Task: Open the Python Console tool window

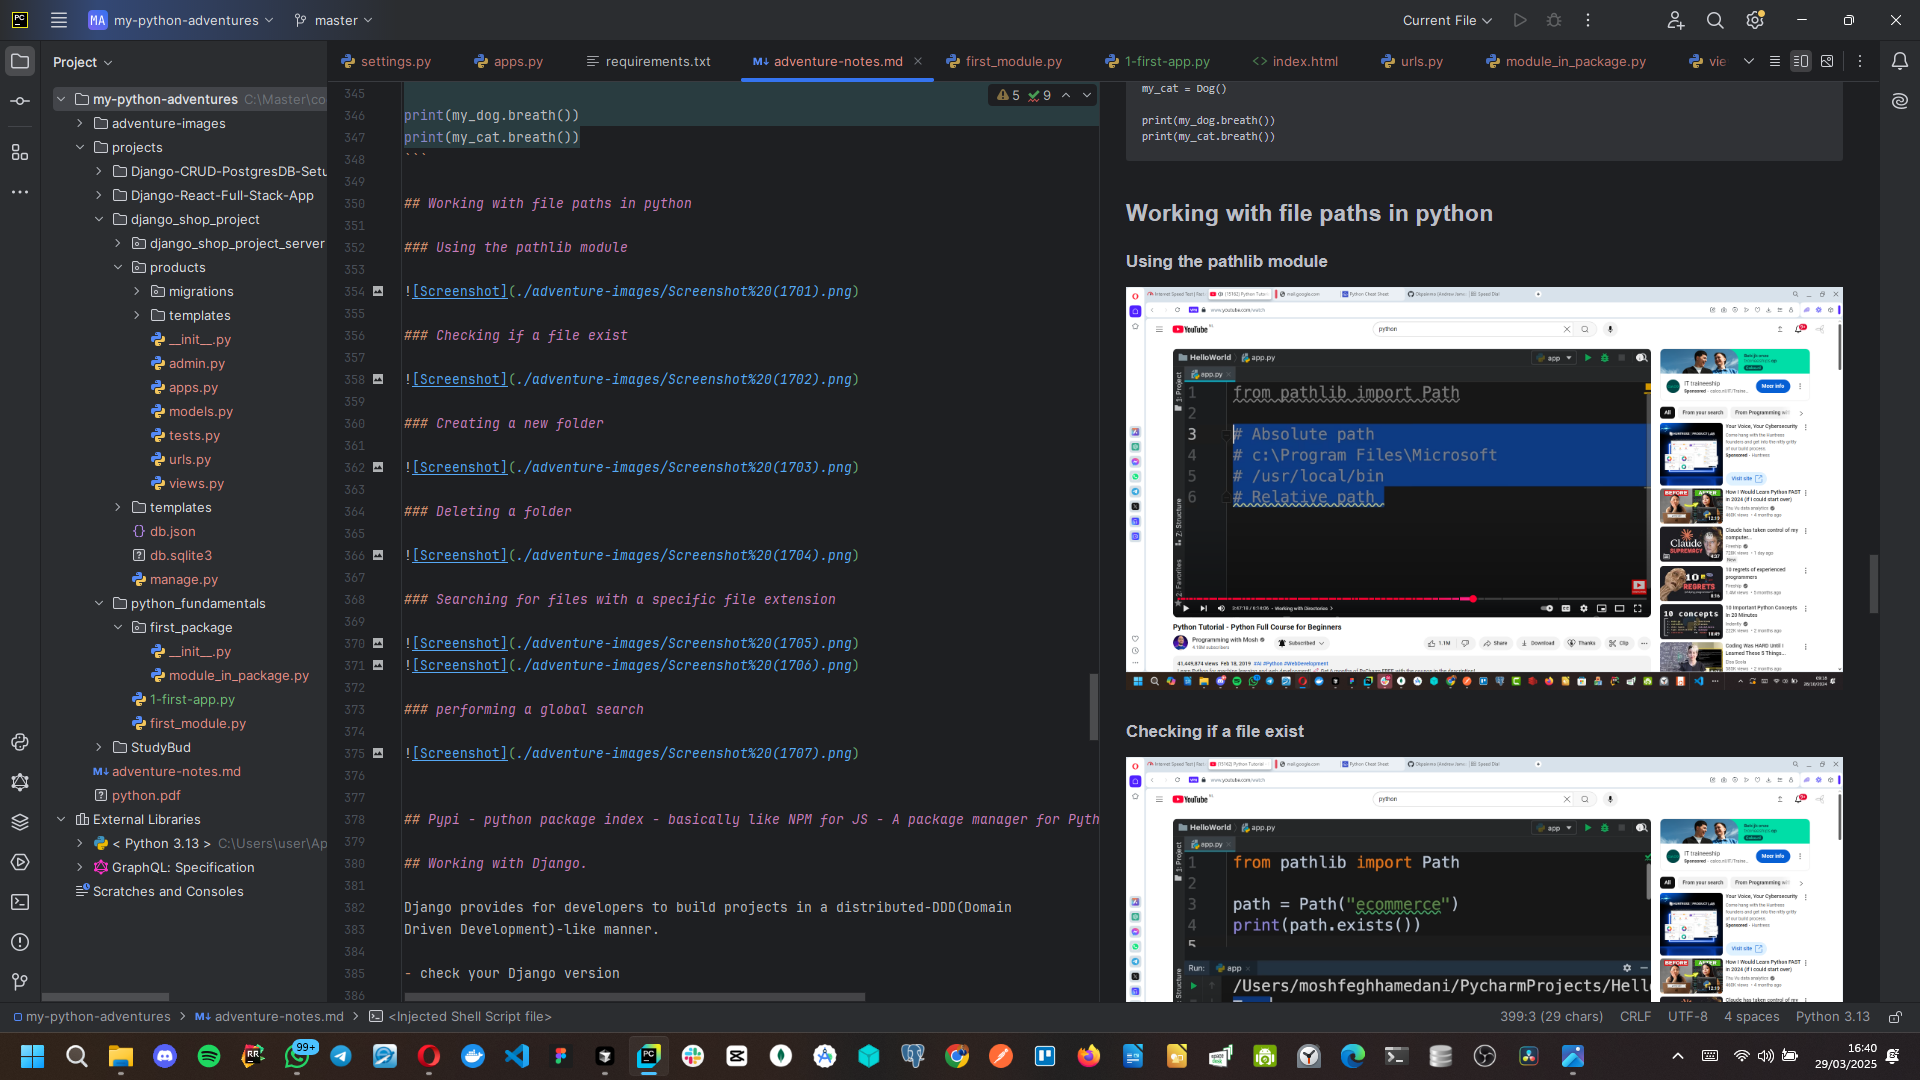Action: tap(20, 742)
